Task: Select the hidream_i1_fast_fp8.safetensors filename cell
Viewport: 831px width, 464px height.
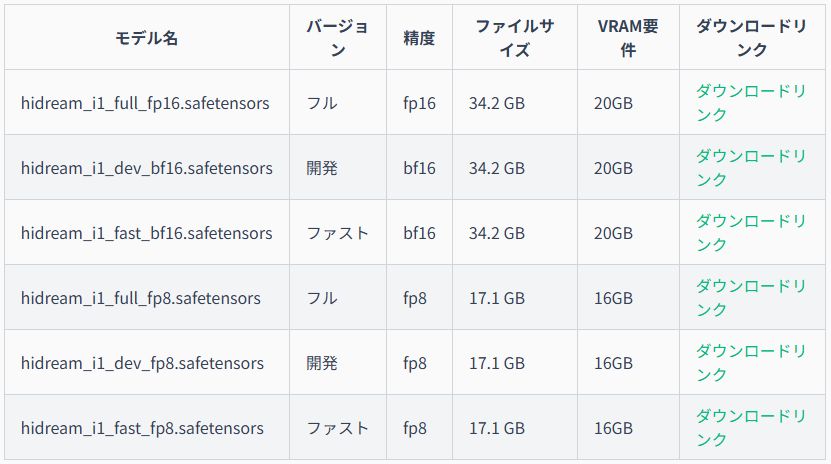Action: (143, 428)
